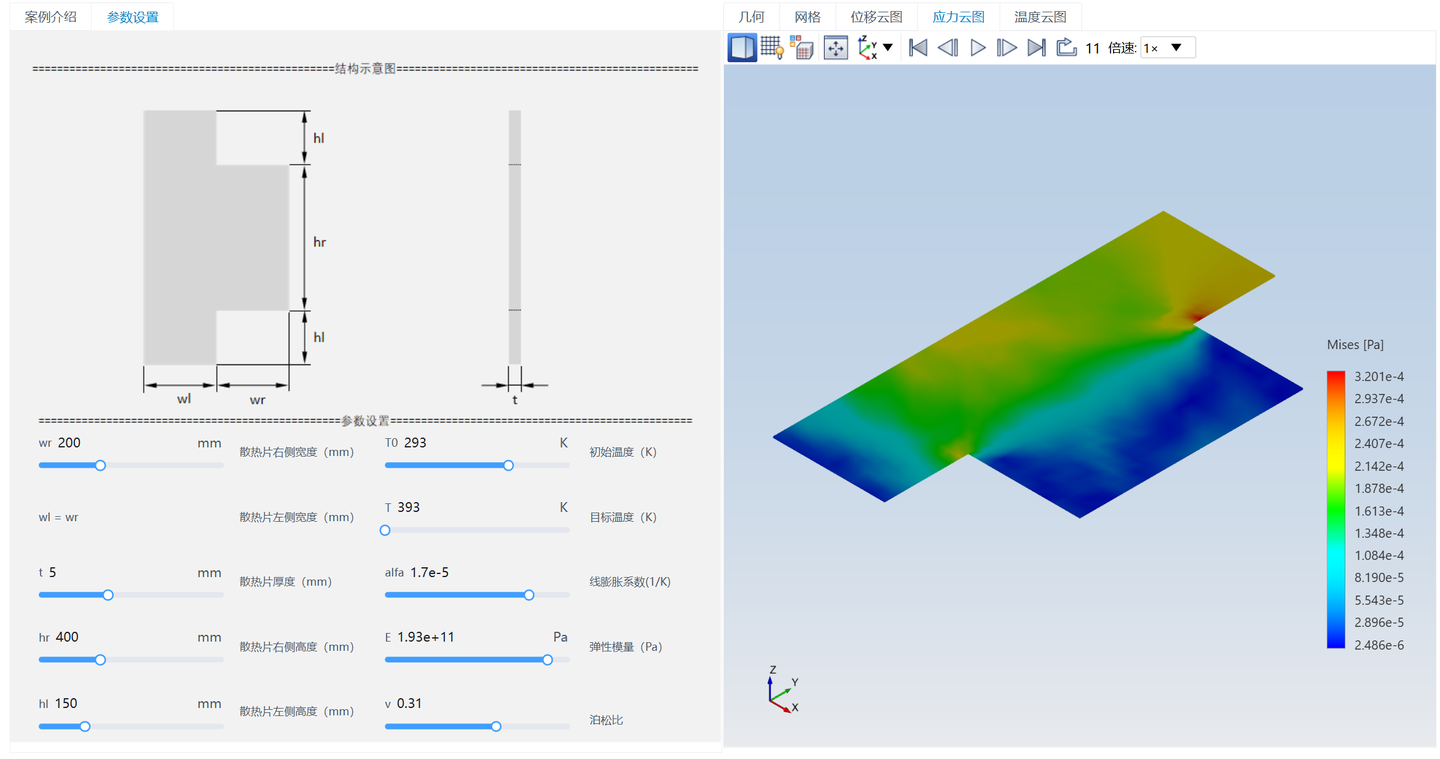The image size is (1440, 759).
Task: Toggle the mesh grid lighting icon
Action: pos(772,48)
